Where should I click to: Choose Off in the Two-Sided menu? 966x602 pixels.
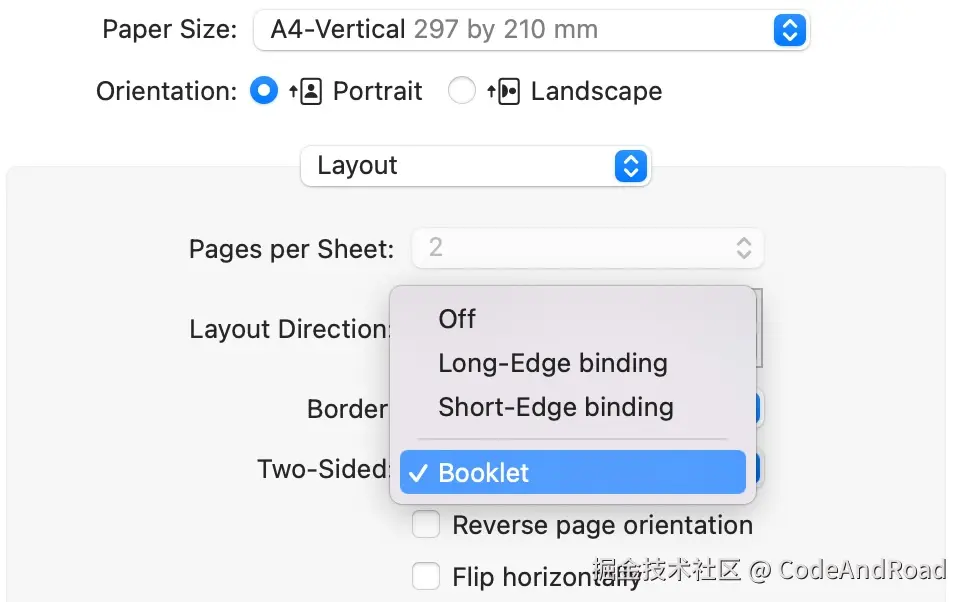(x=457, y=319)
